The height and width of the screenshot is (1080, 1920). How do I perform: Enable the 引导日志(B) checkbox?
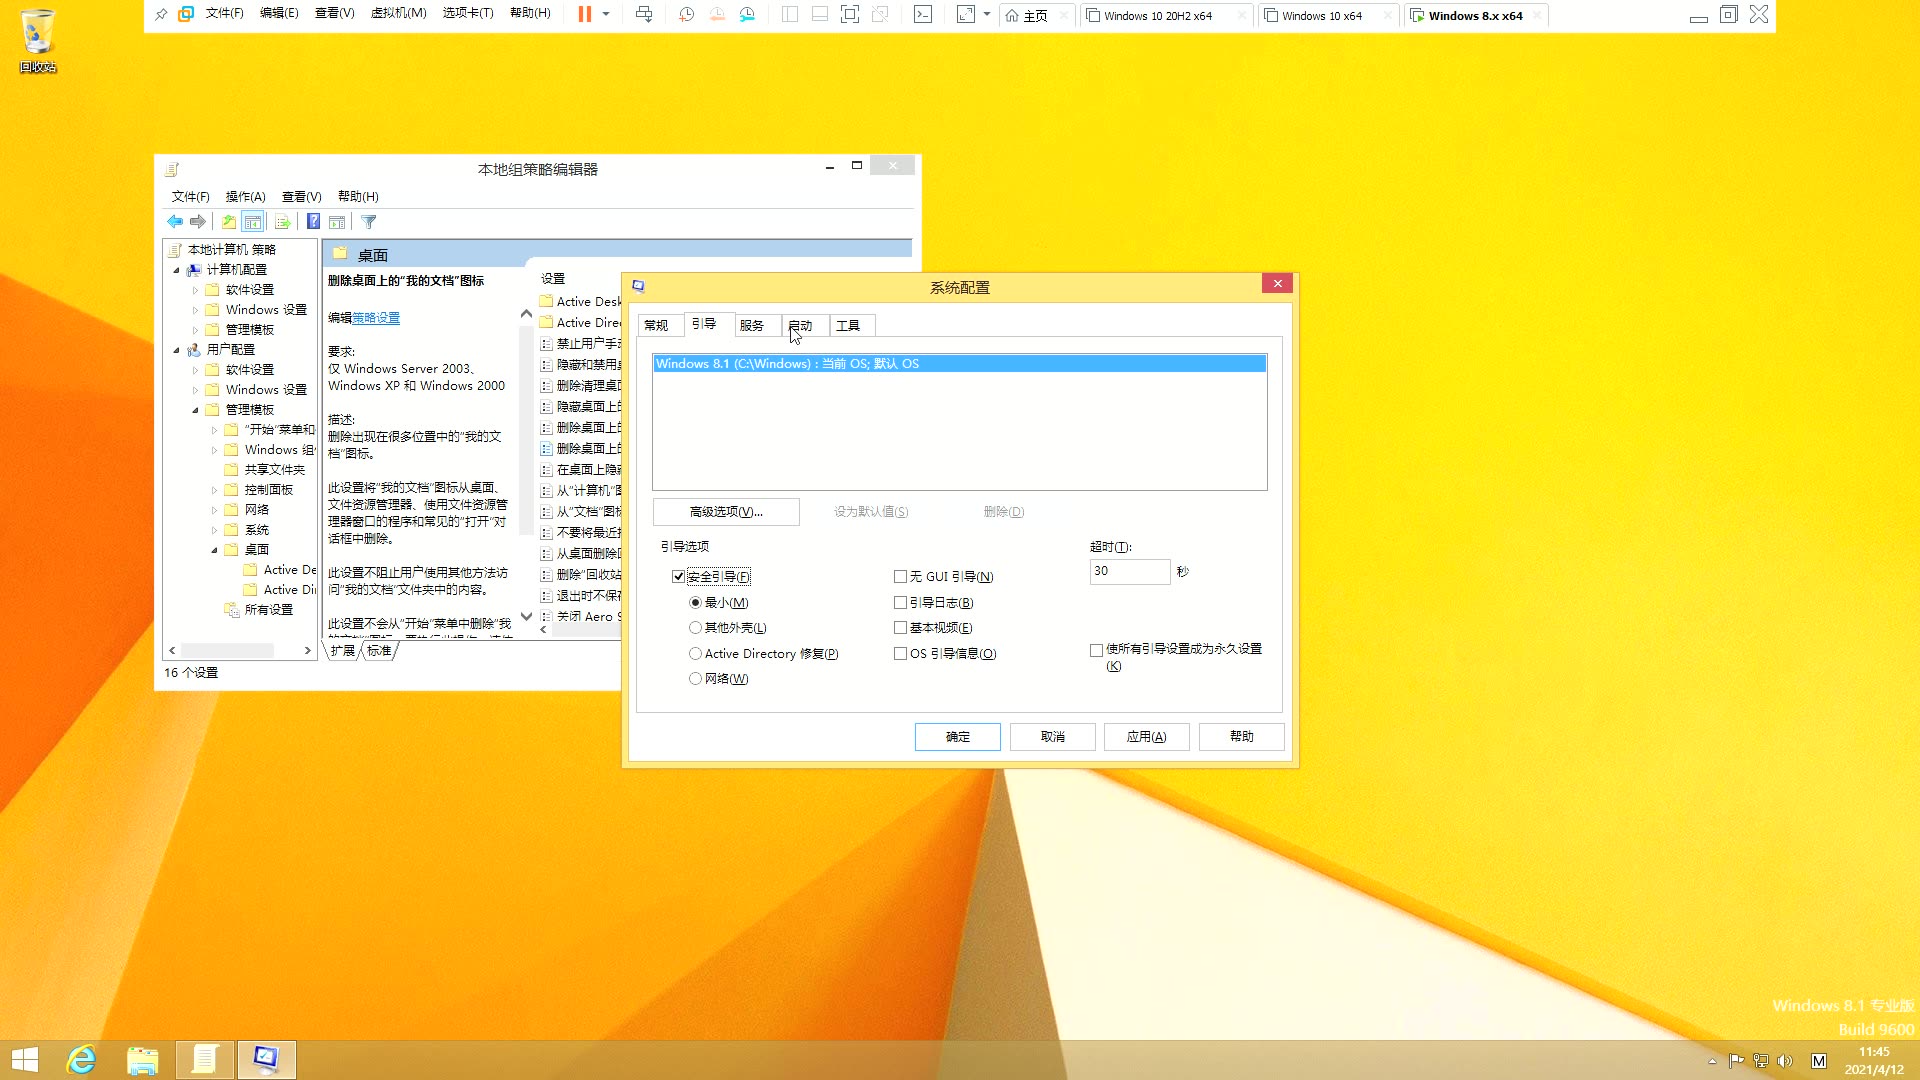(900, 603)
